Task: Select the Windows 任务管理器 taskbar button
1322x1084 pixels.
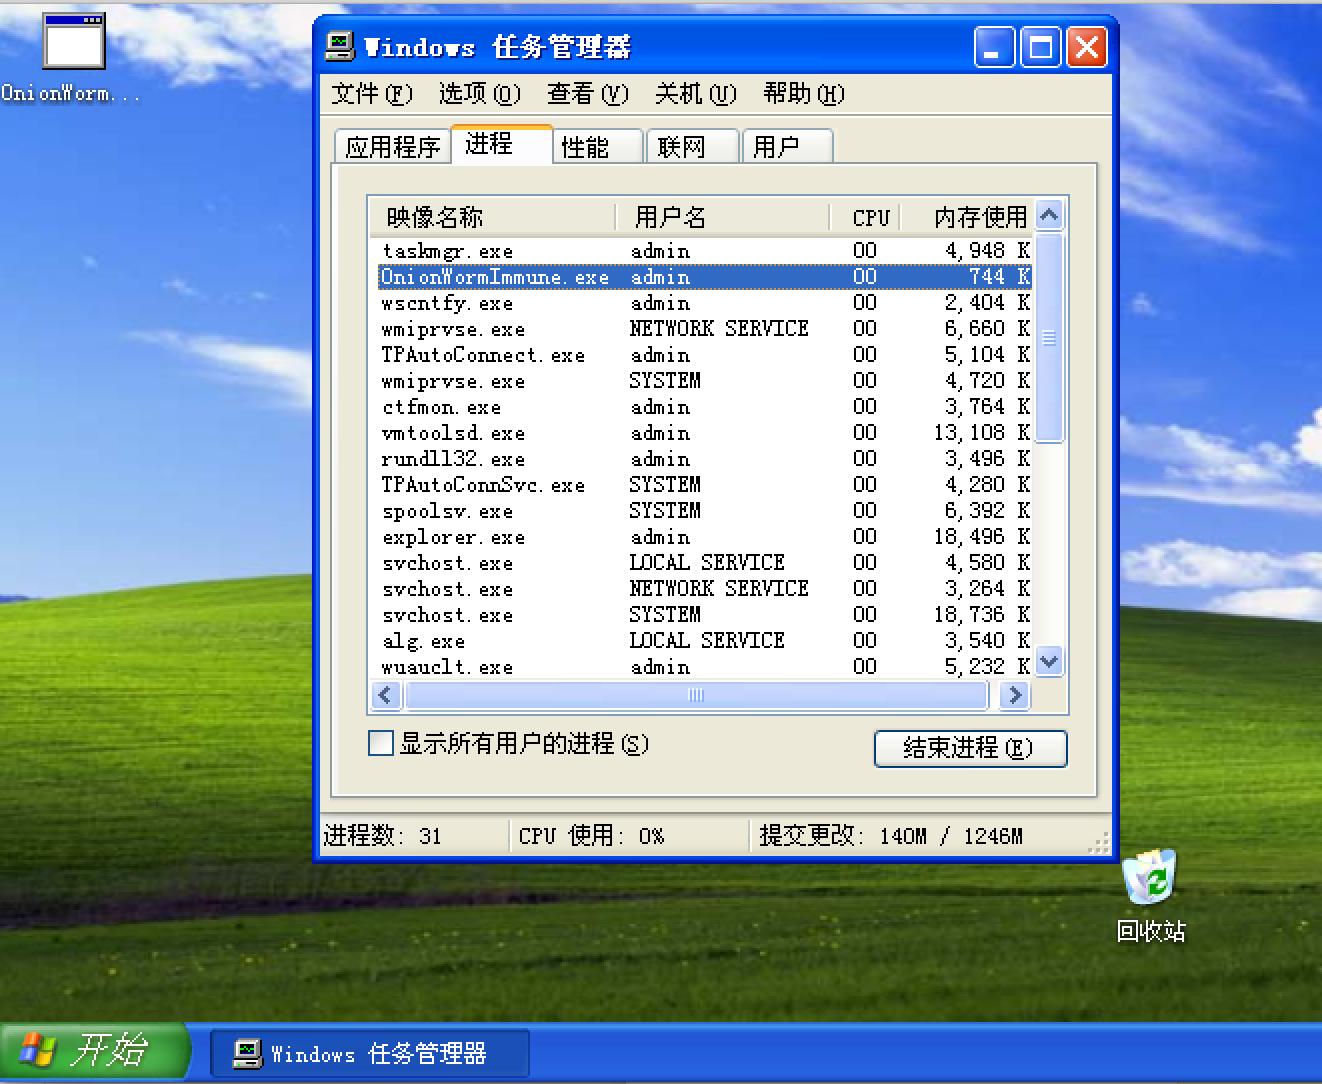Action: [370, 1053]
